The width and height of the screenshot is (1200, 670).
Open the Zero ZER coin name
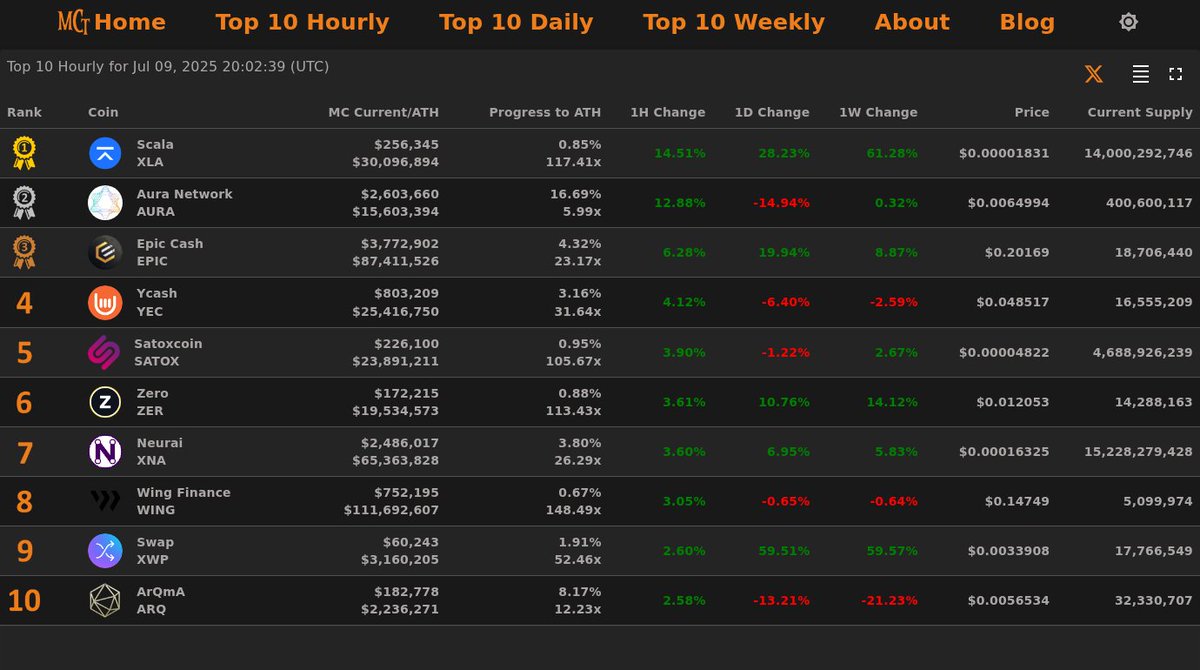pos(152,402)
